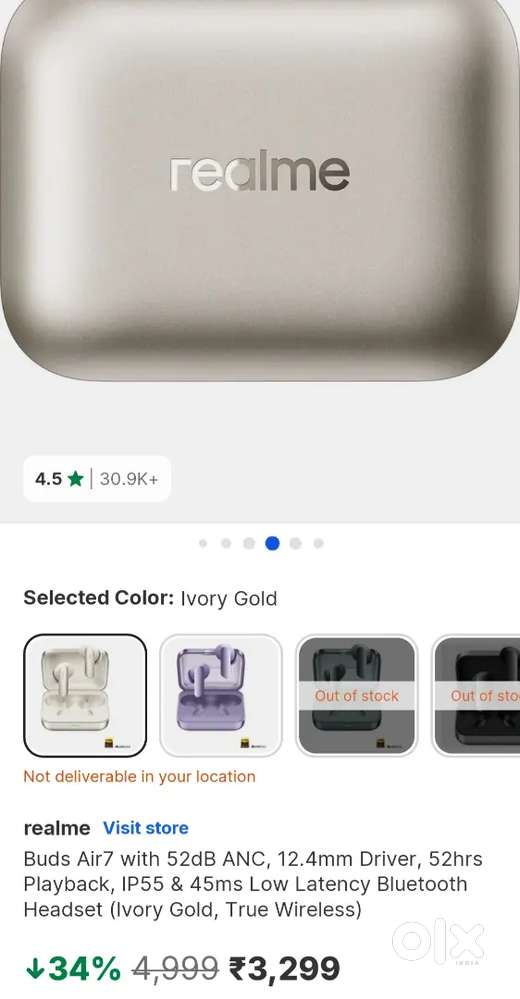
Task: Tap the realme brand name
Action: tap(57, 828)
